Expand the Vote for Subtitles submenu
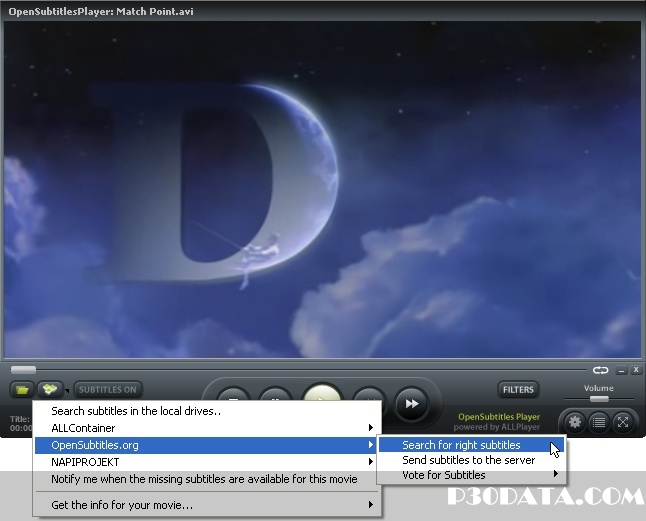 (x=472, y=475)
